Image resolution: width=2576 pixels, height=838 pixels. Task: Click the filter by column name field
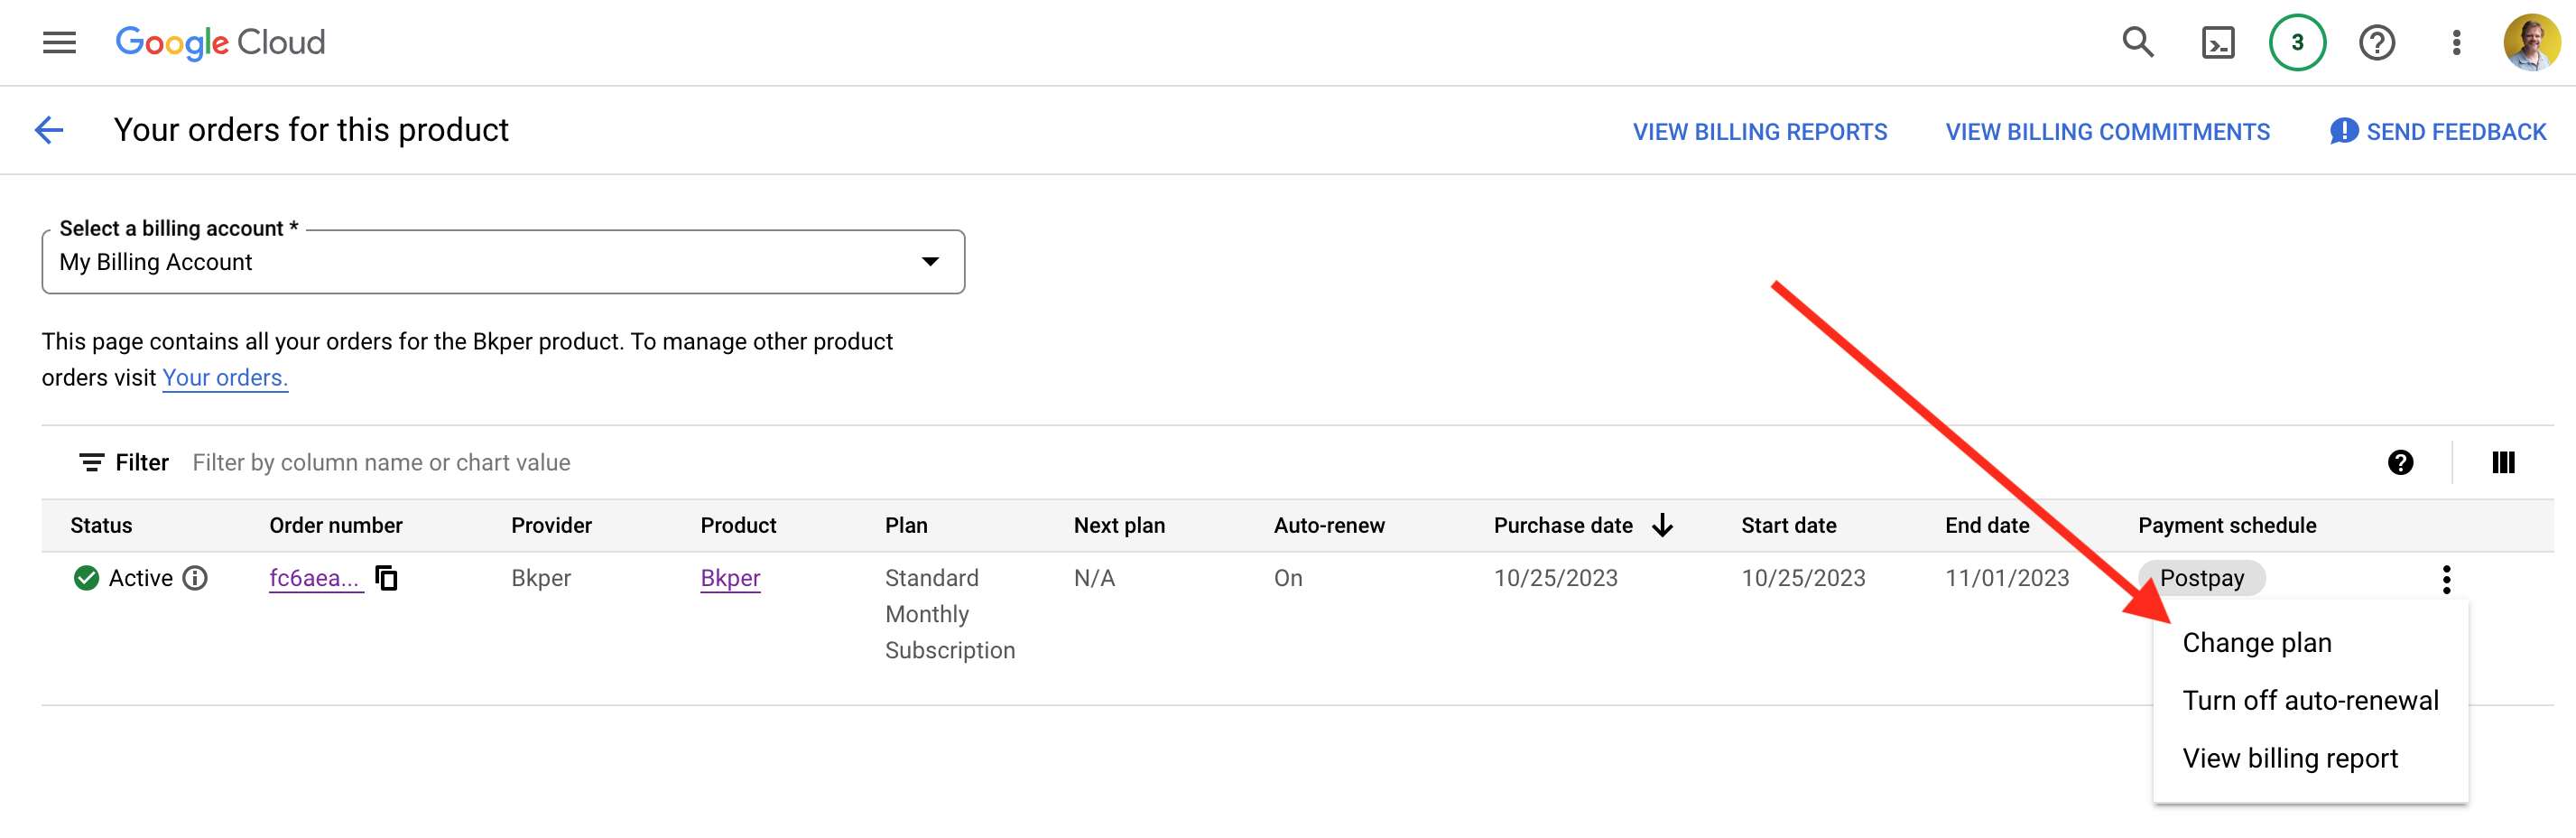[380, 461]
